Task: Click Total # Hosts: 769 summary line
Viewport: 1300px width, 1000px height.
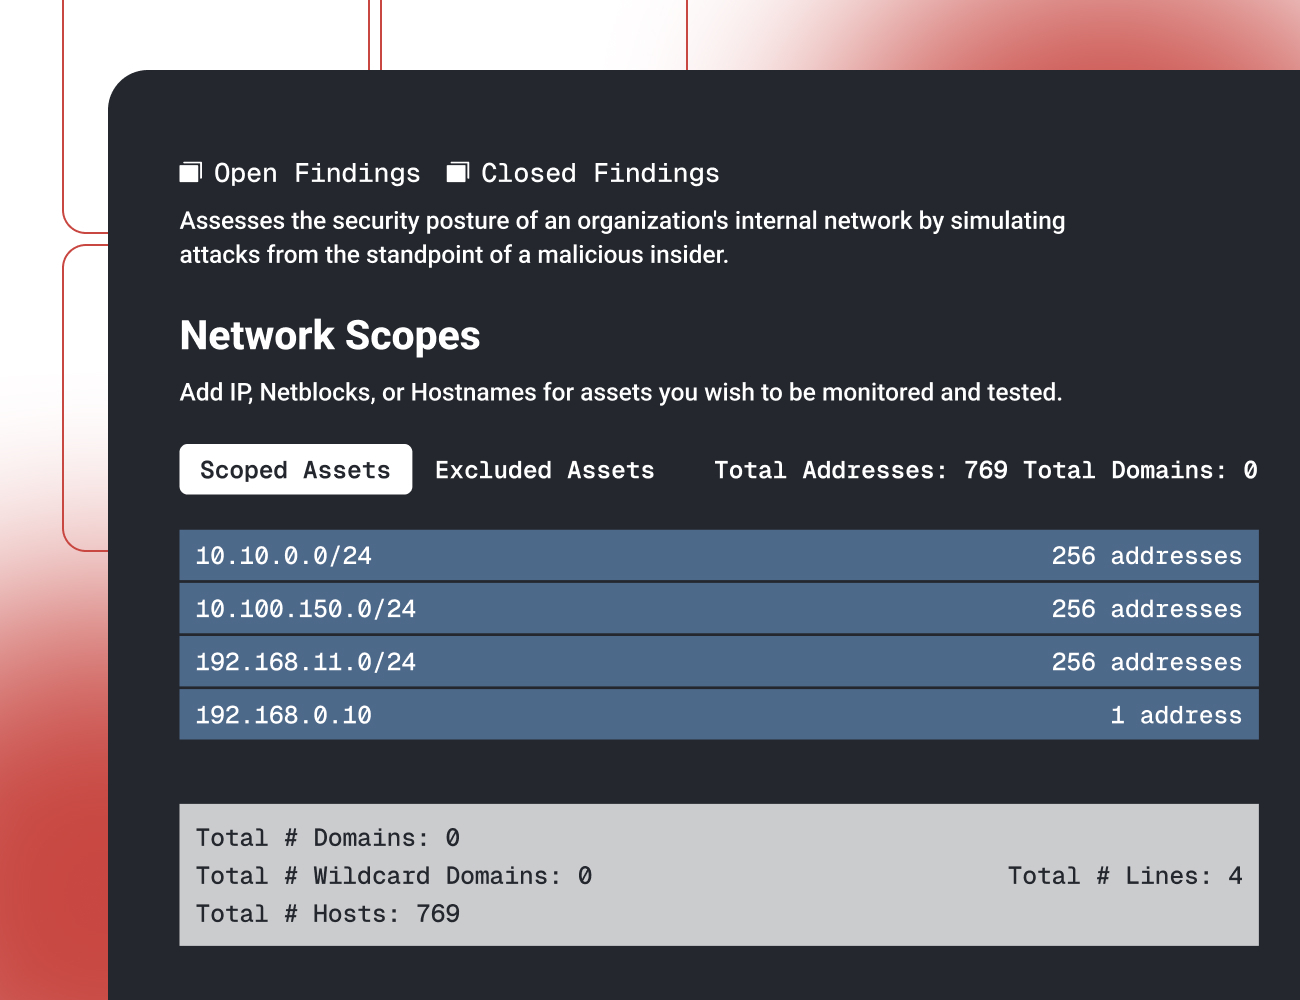Action: tap(328, 914)
